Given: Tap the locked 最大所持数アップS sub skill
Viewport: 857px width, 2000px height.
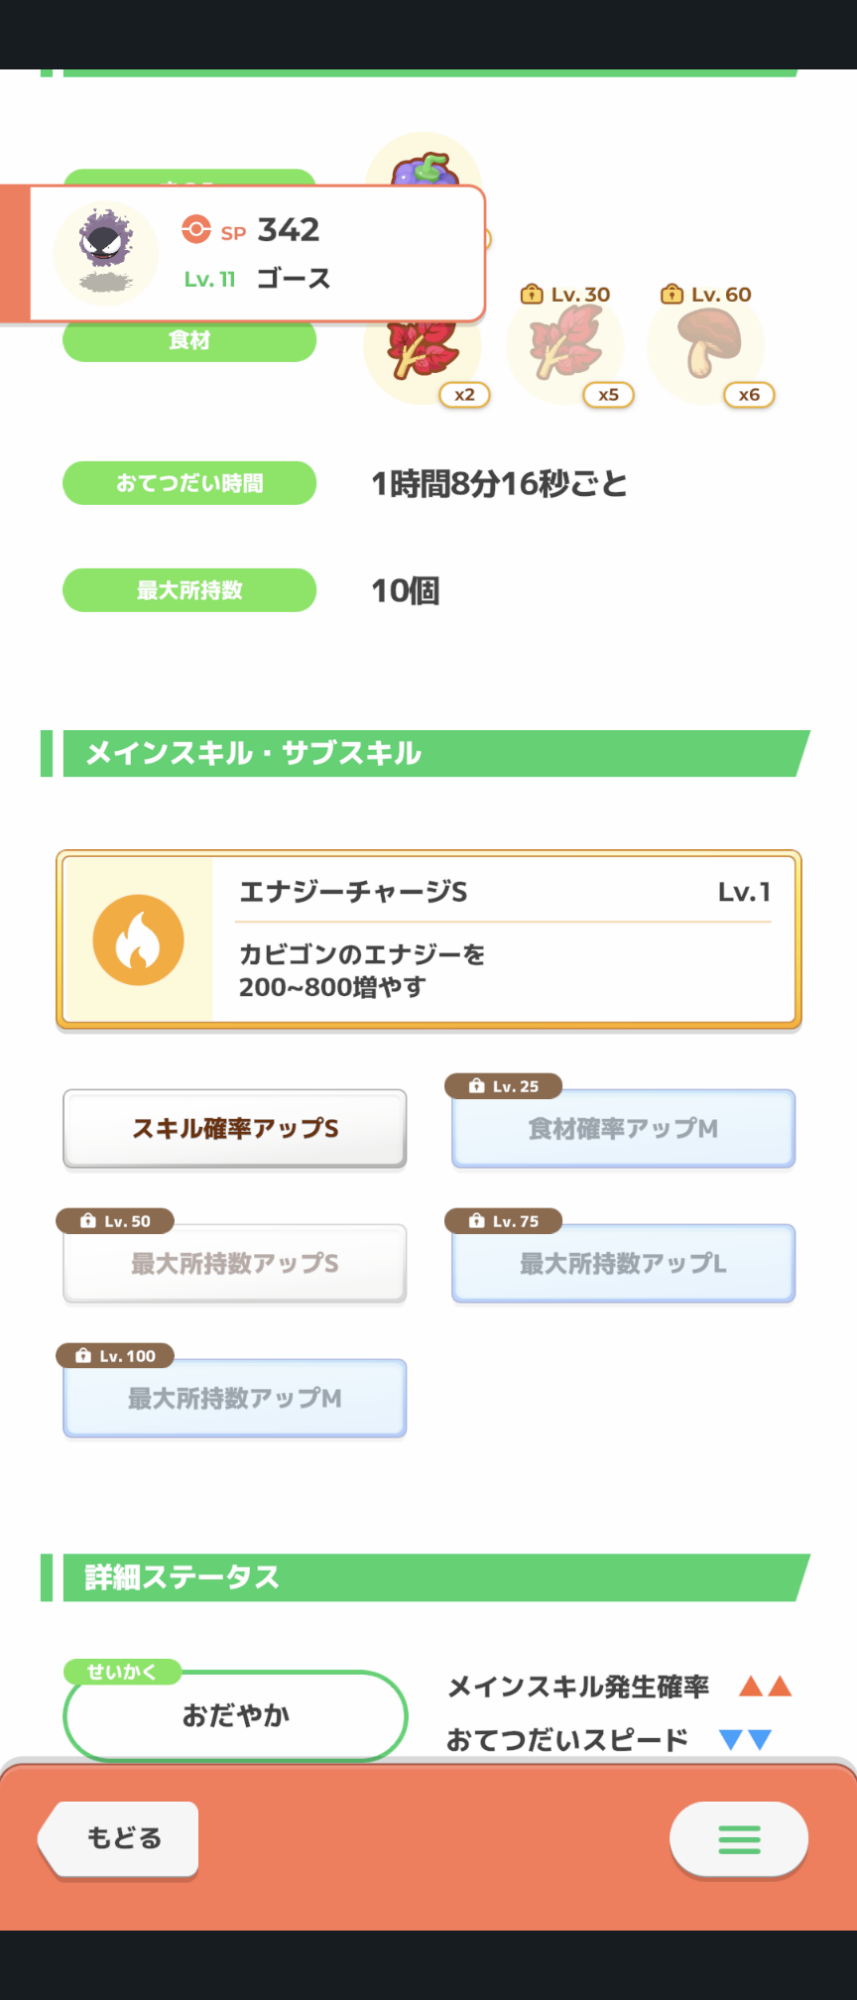Looking at the screenshot, I should (235, 1264).
